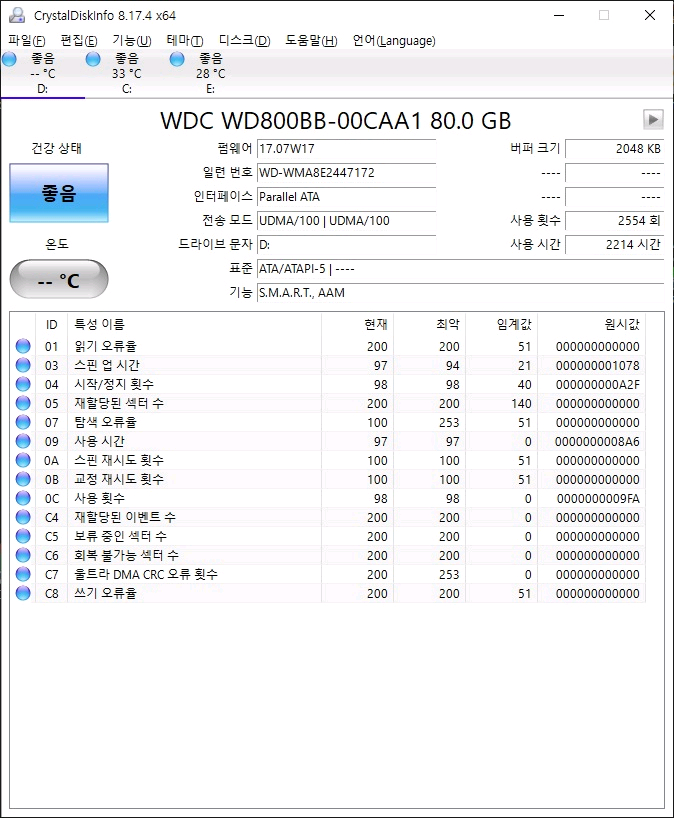Click the power on count value 2554 회
Image resolution: width=674 pixels, height=818 pixels.
(x=615, y=221)
